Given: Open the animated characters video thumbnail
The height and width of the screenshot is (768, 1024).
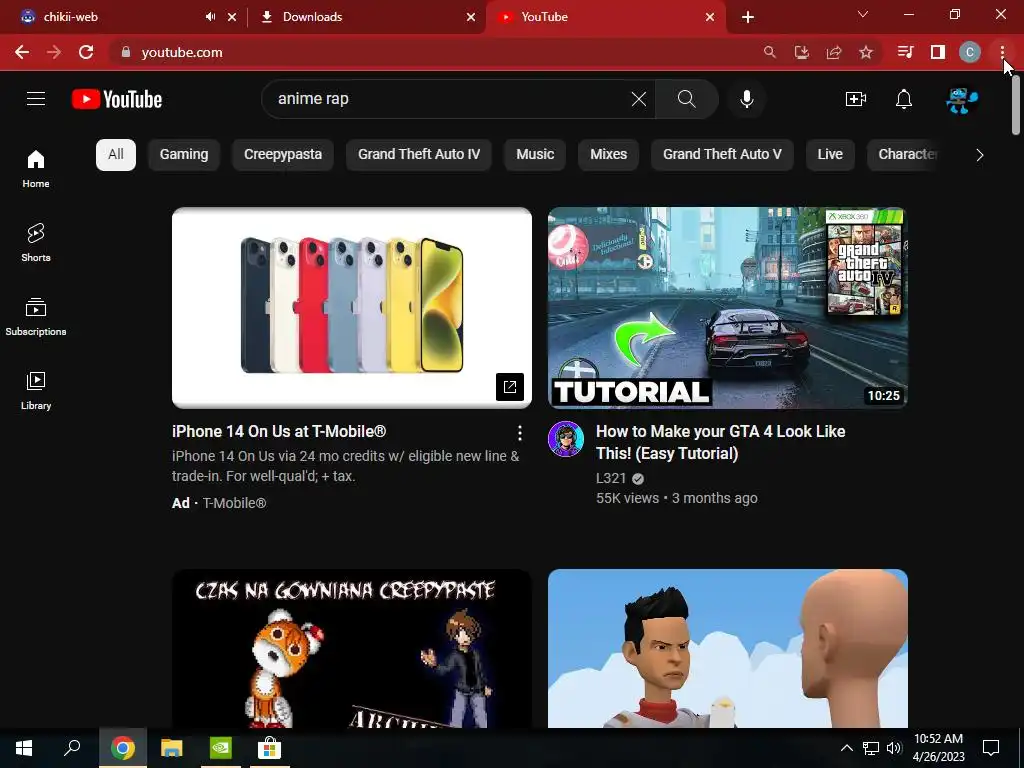Looking at the screenshot, I should point(728,648).
